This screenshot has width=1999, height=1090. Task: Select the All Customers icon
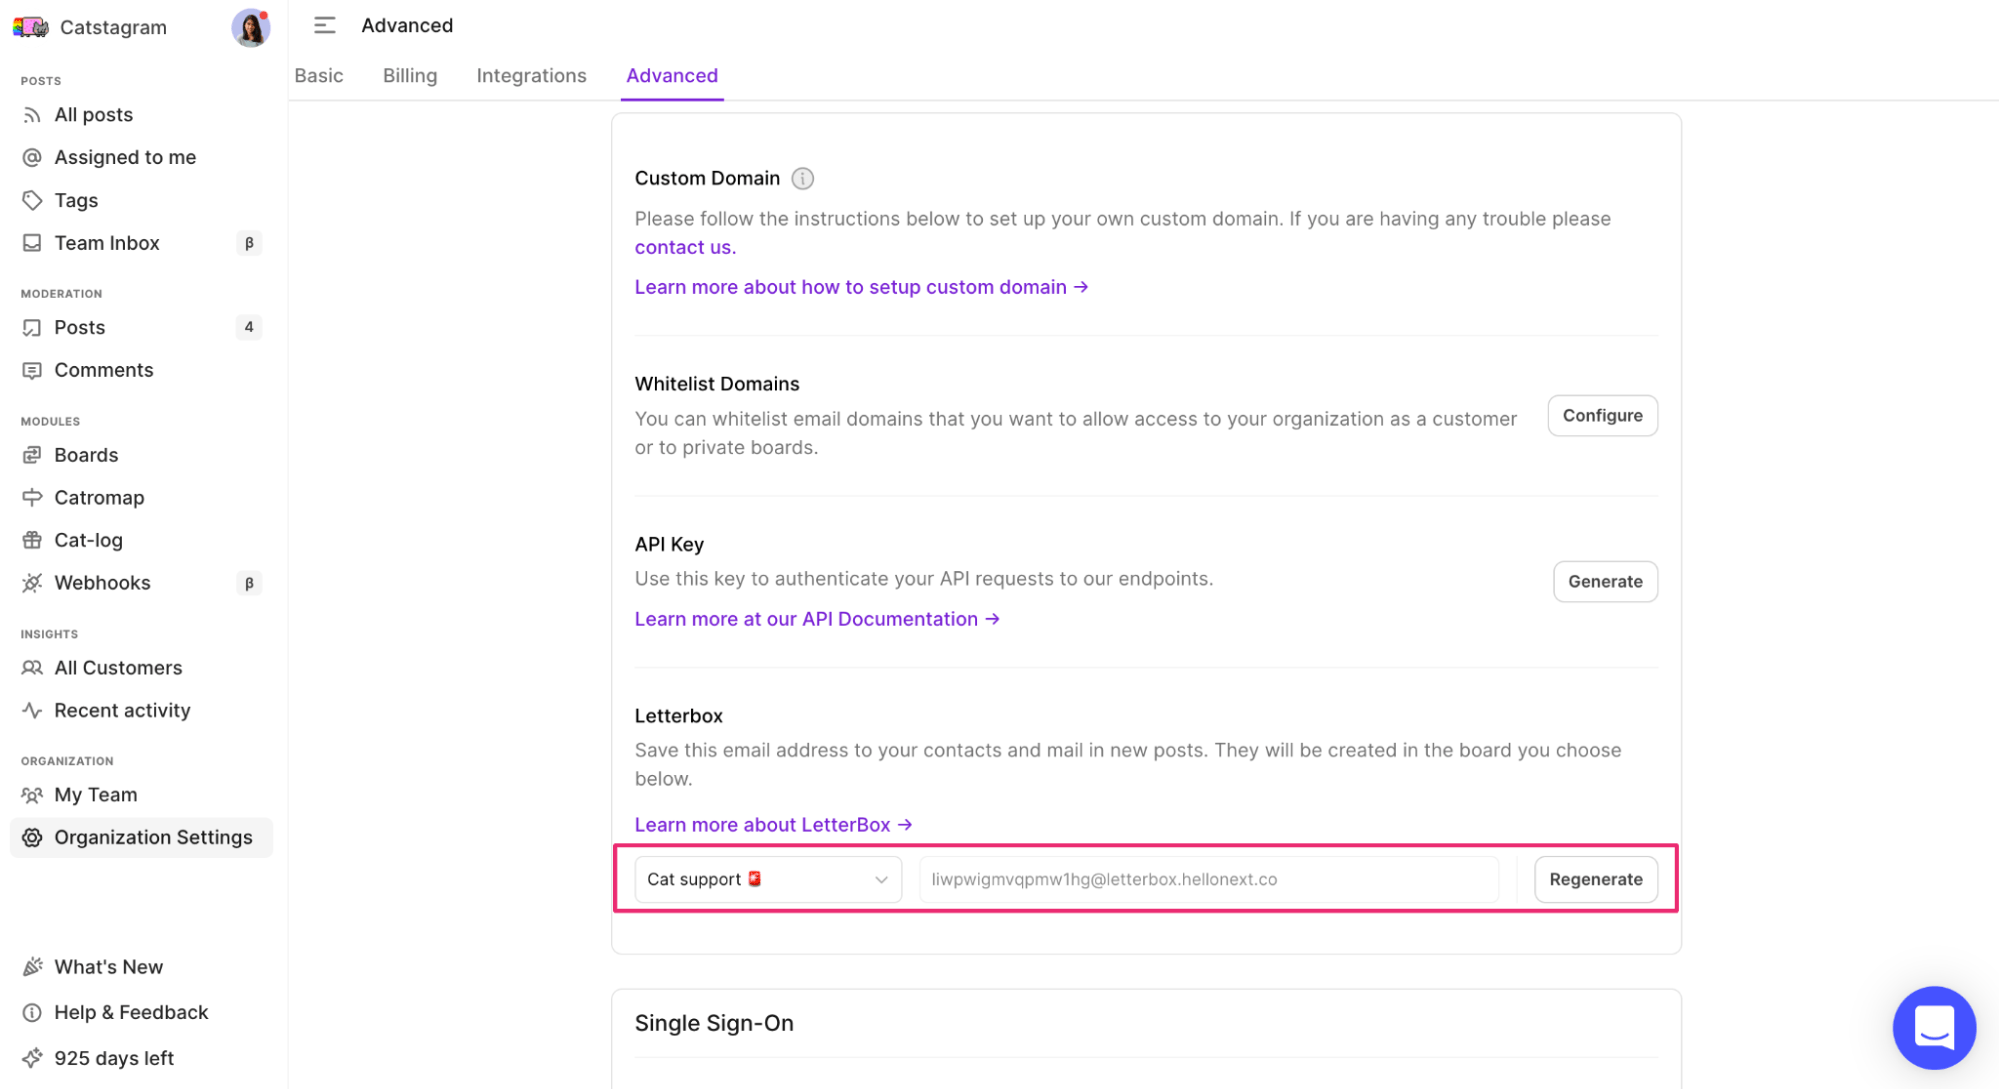[33, 667]
